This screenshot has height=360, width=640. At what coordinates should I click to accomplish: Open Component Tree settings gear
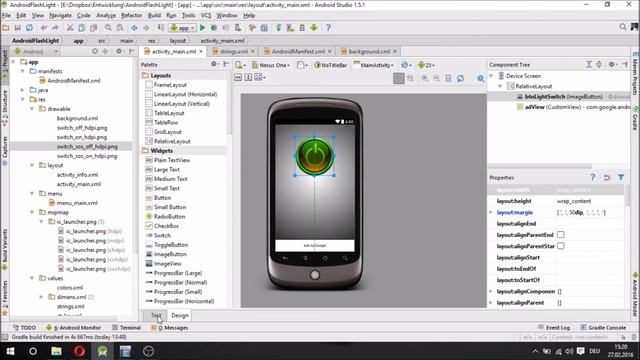tap(612, 64)
